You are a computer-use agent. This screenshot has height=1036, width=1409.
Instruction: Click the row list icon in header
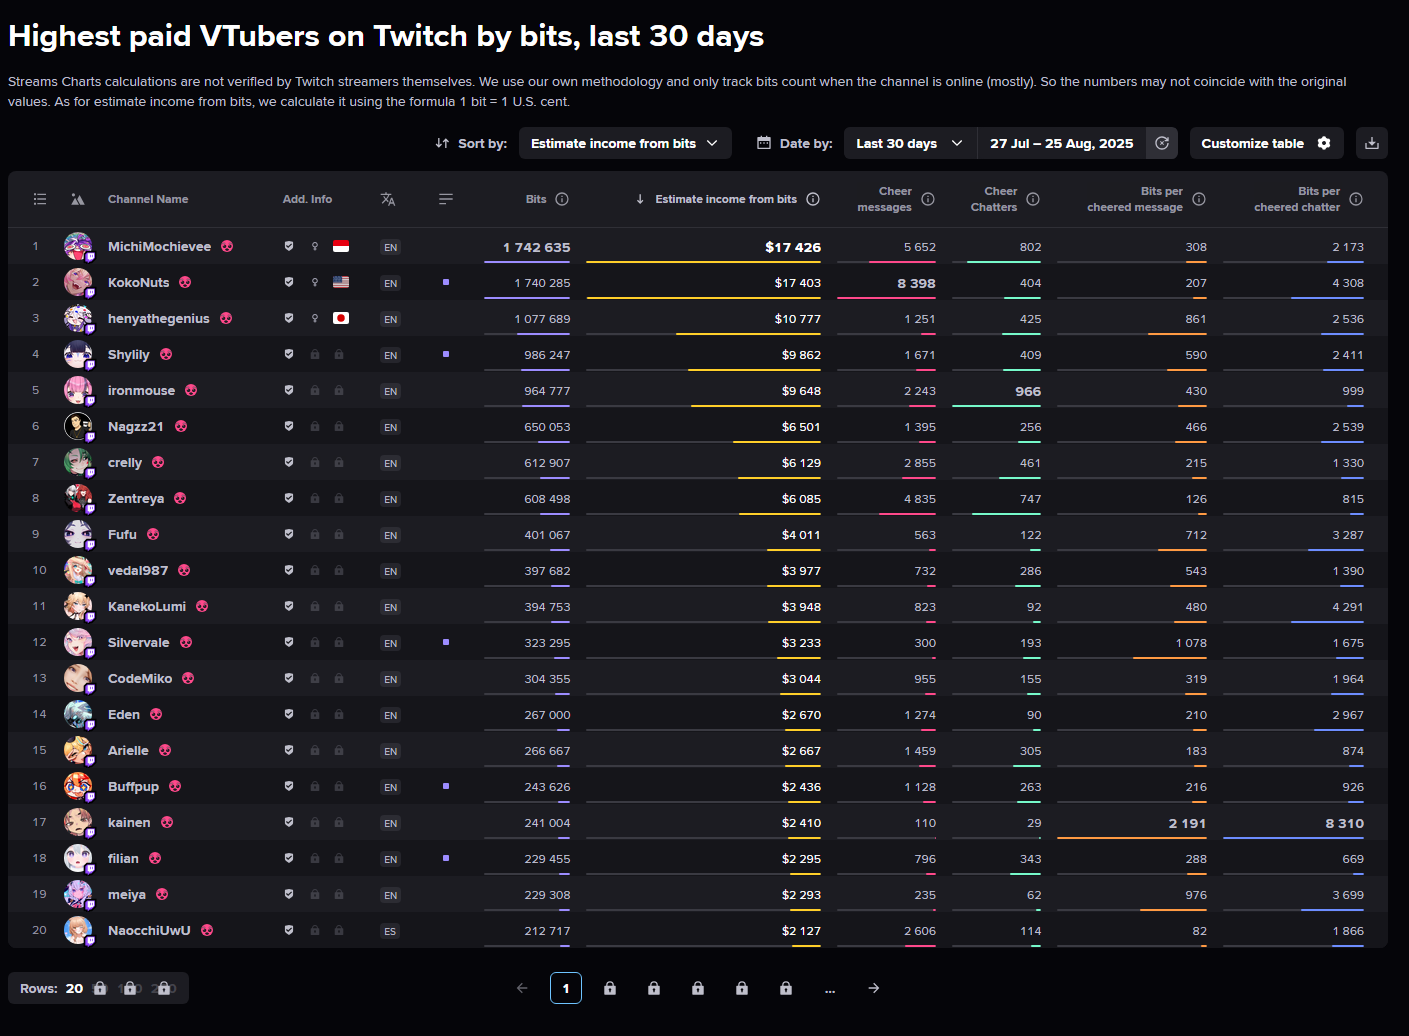click(x=40, y=199)
